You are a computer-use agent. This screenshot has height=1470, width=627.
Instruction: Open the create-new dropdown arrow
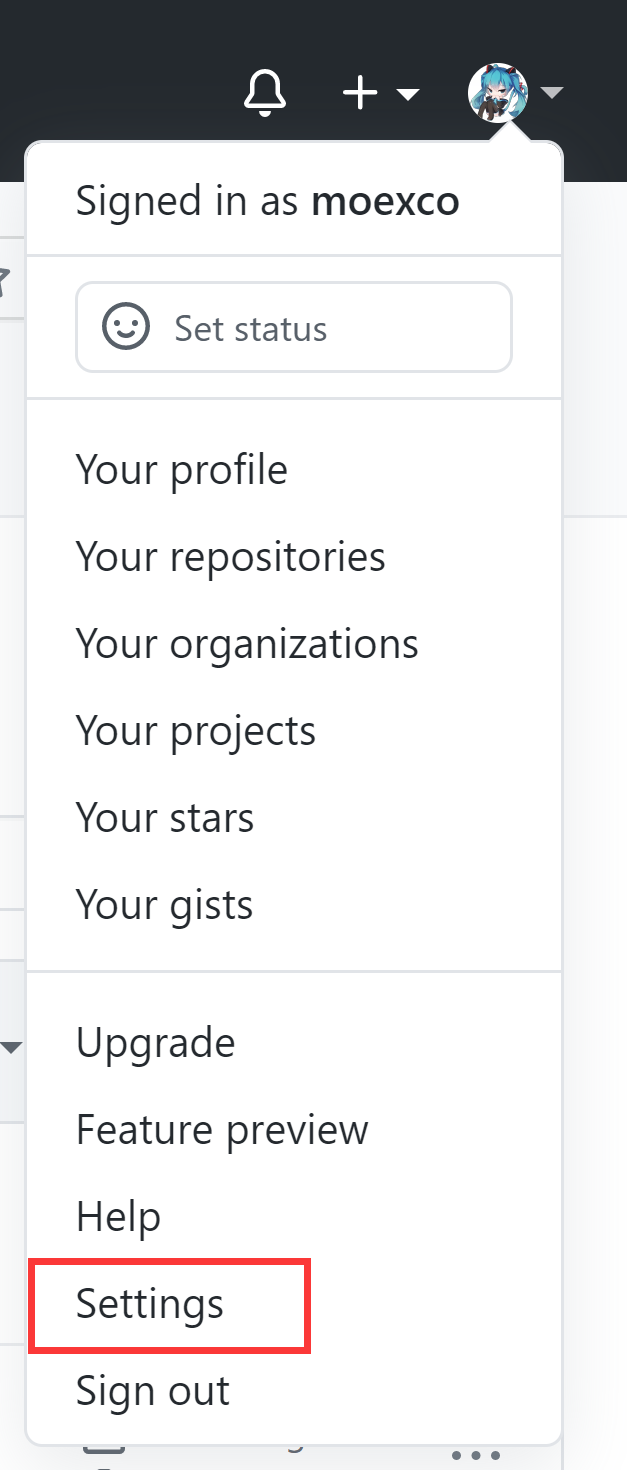pos(408,95)
